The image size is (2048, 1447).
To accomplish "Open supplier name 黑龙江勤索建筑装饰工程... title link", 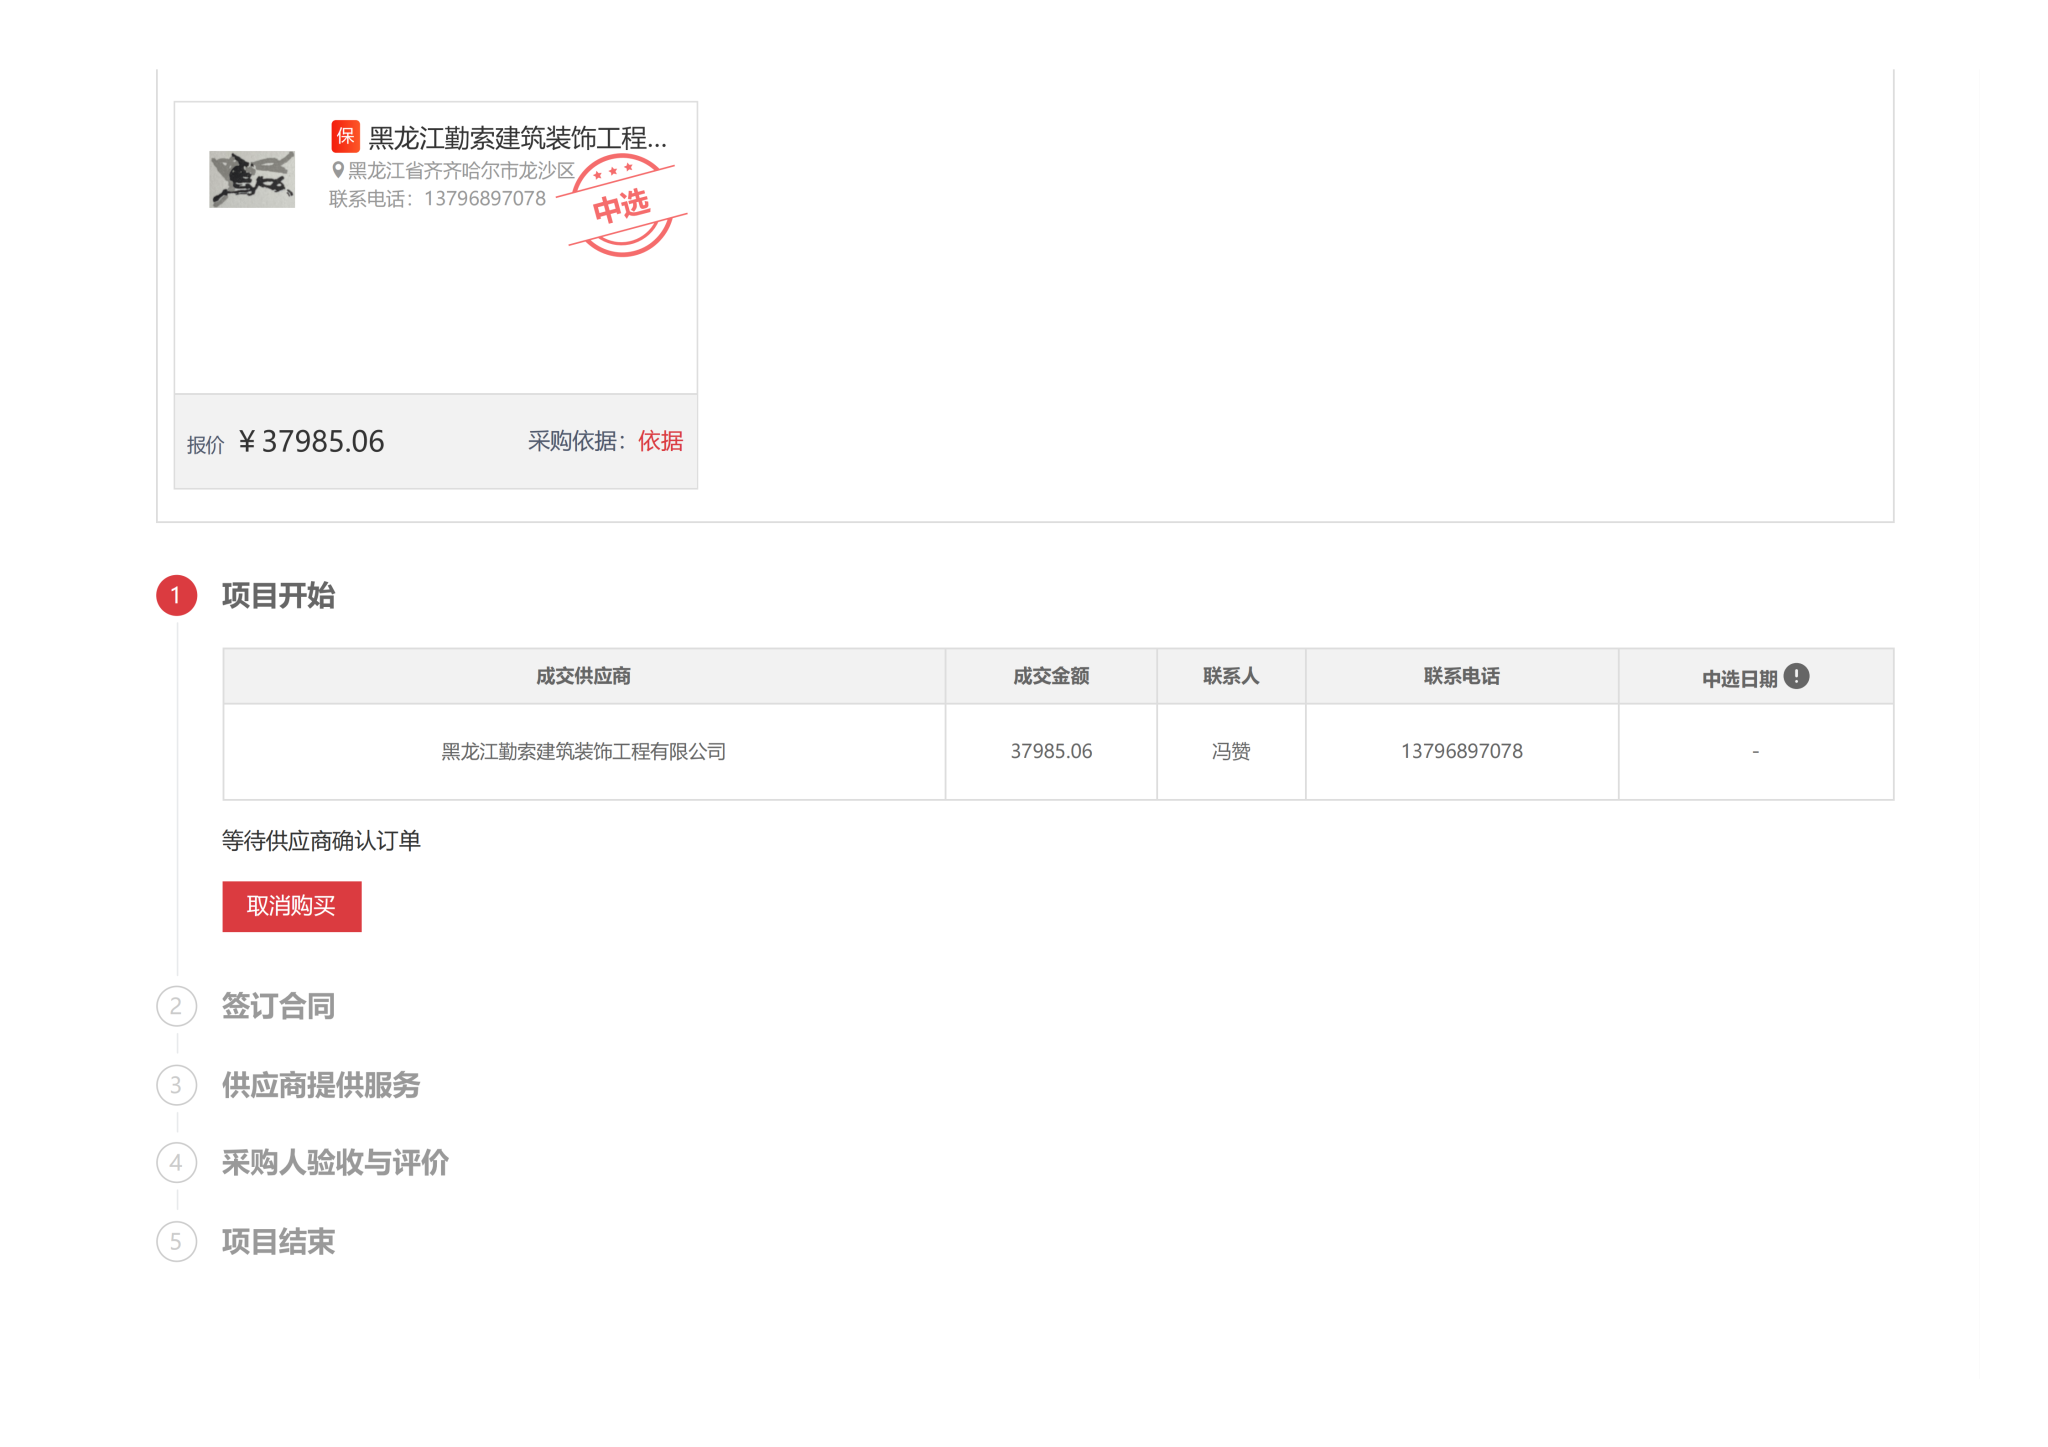I will [x=517, y=137].
